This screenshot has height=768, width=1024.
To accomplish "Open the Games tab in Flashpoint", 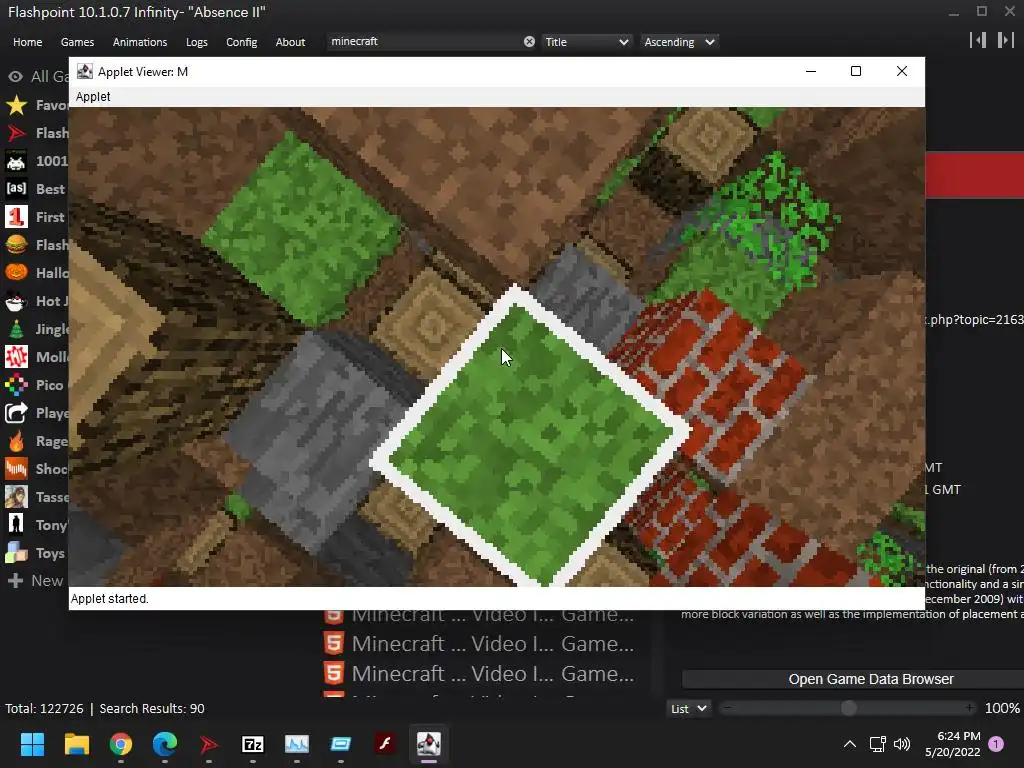I will tap(77, 42).
